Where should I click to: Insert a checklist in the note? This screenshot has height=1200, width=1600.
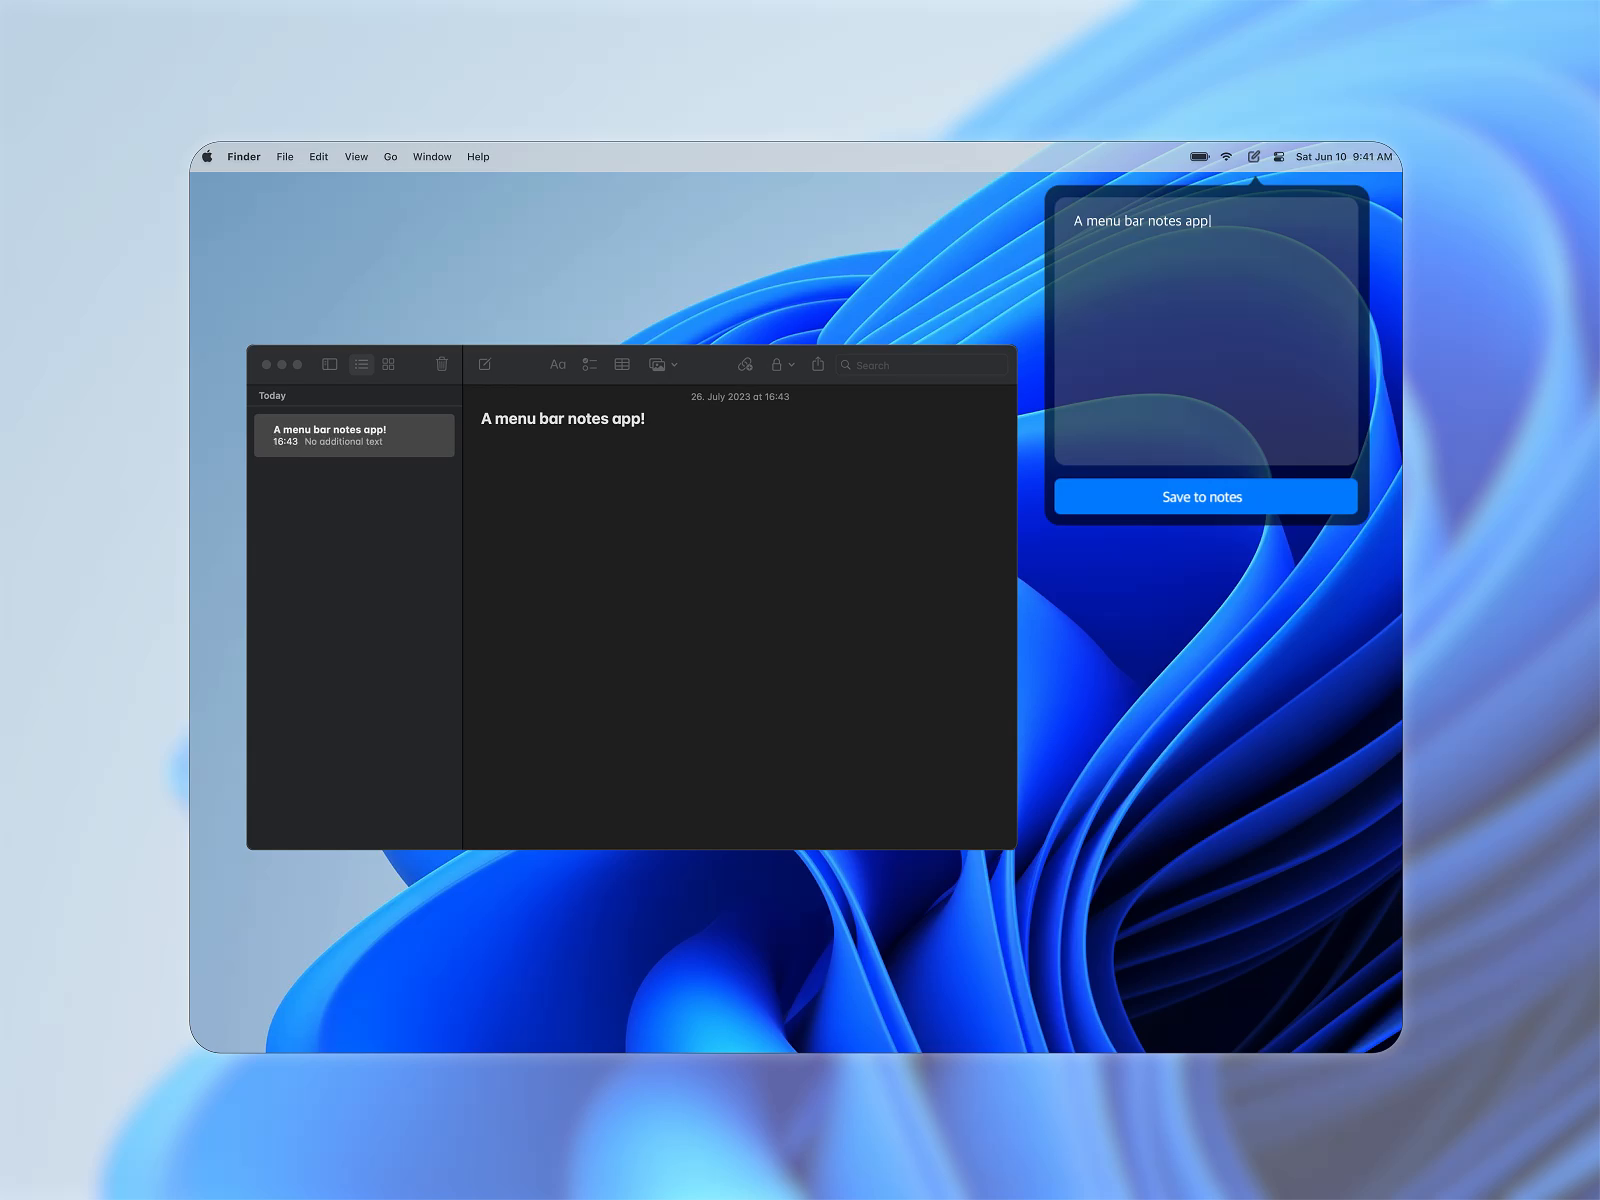pos(590,365)
